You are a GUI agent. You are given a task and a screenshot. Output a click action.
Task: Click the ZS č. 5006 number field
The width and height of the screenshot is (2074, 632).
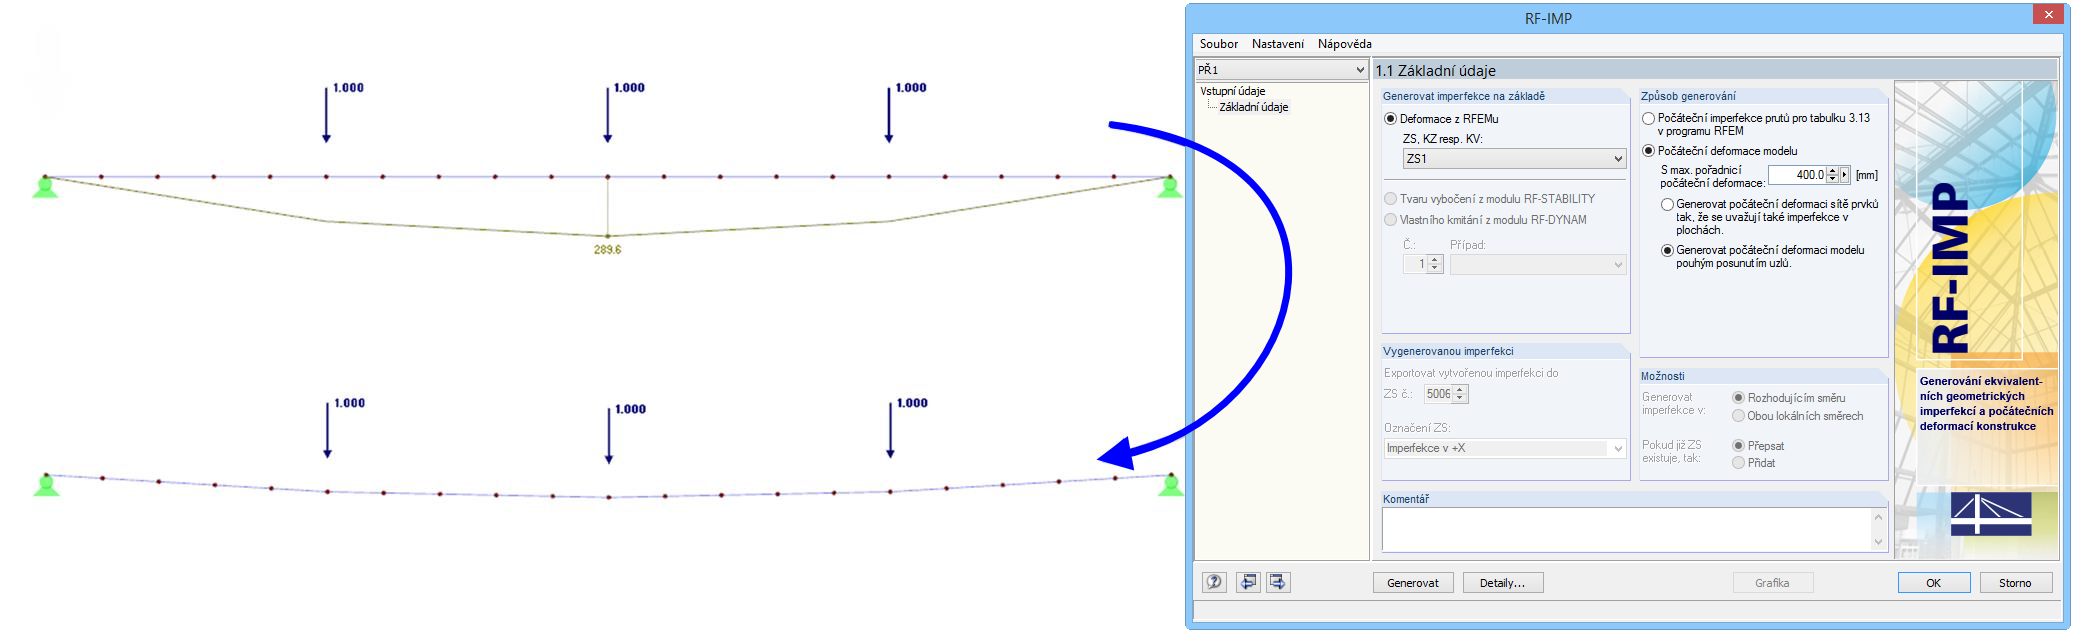[x=1438, y=394]
